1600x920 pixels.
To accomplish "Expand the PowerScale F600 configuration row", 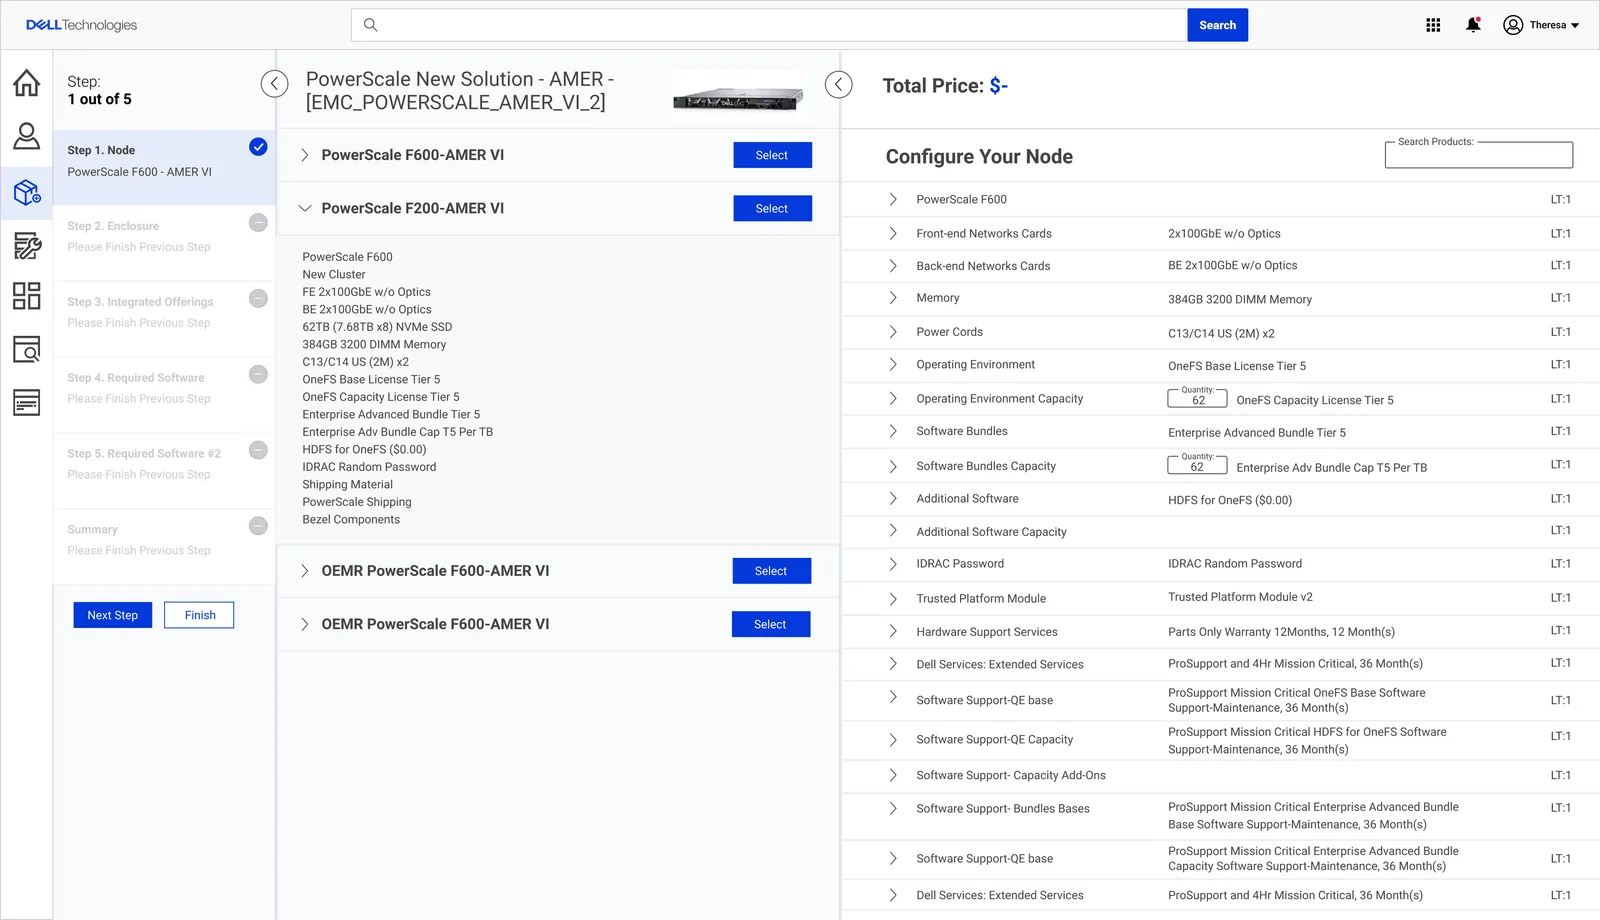I will [893, 199].
